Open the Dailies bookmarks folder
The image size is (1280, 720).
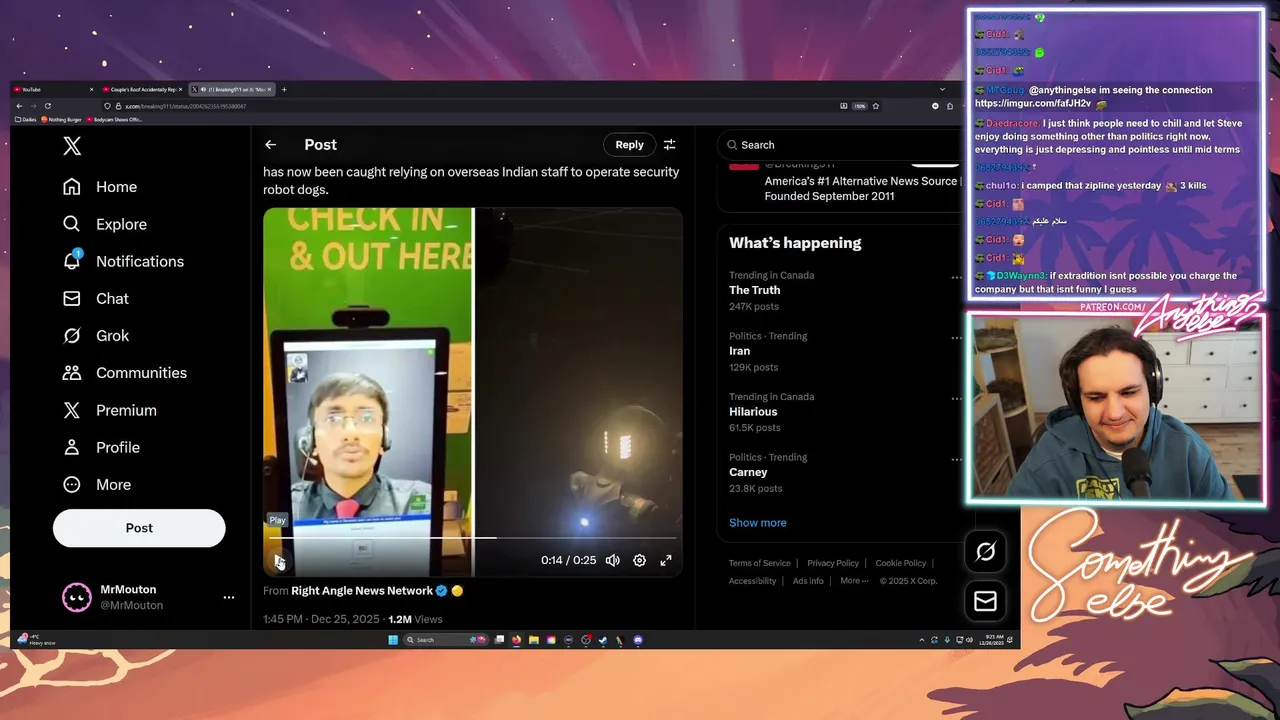pyautogui.click(x=27, y=120)
